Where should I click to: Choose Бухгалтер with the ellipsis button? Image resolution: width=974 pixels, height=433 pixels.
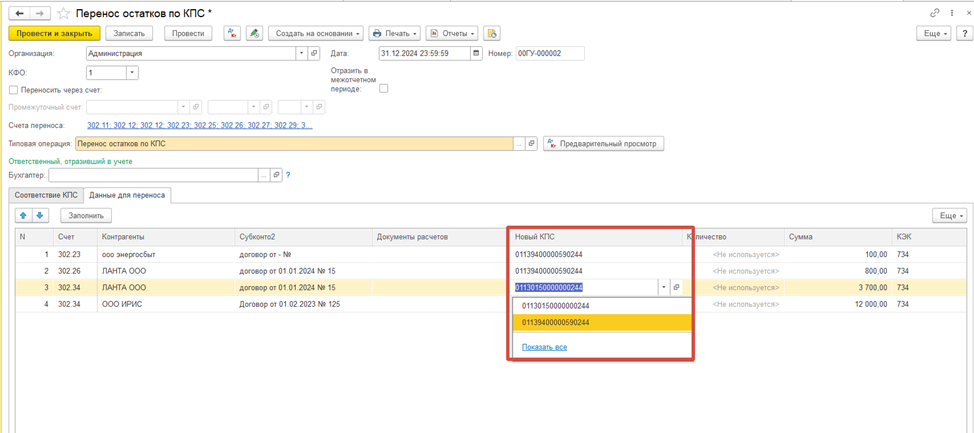265,175
